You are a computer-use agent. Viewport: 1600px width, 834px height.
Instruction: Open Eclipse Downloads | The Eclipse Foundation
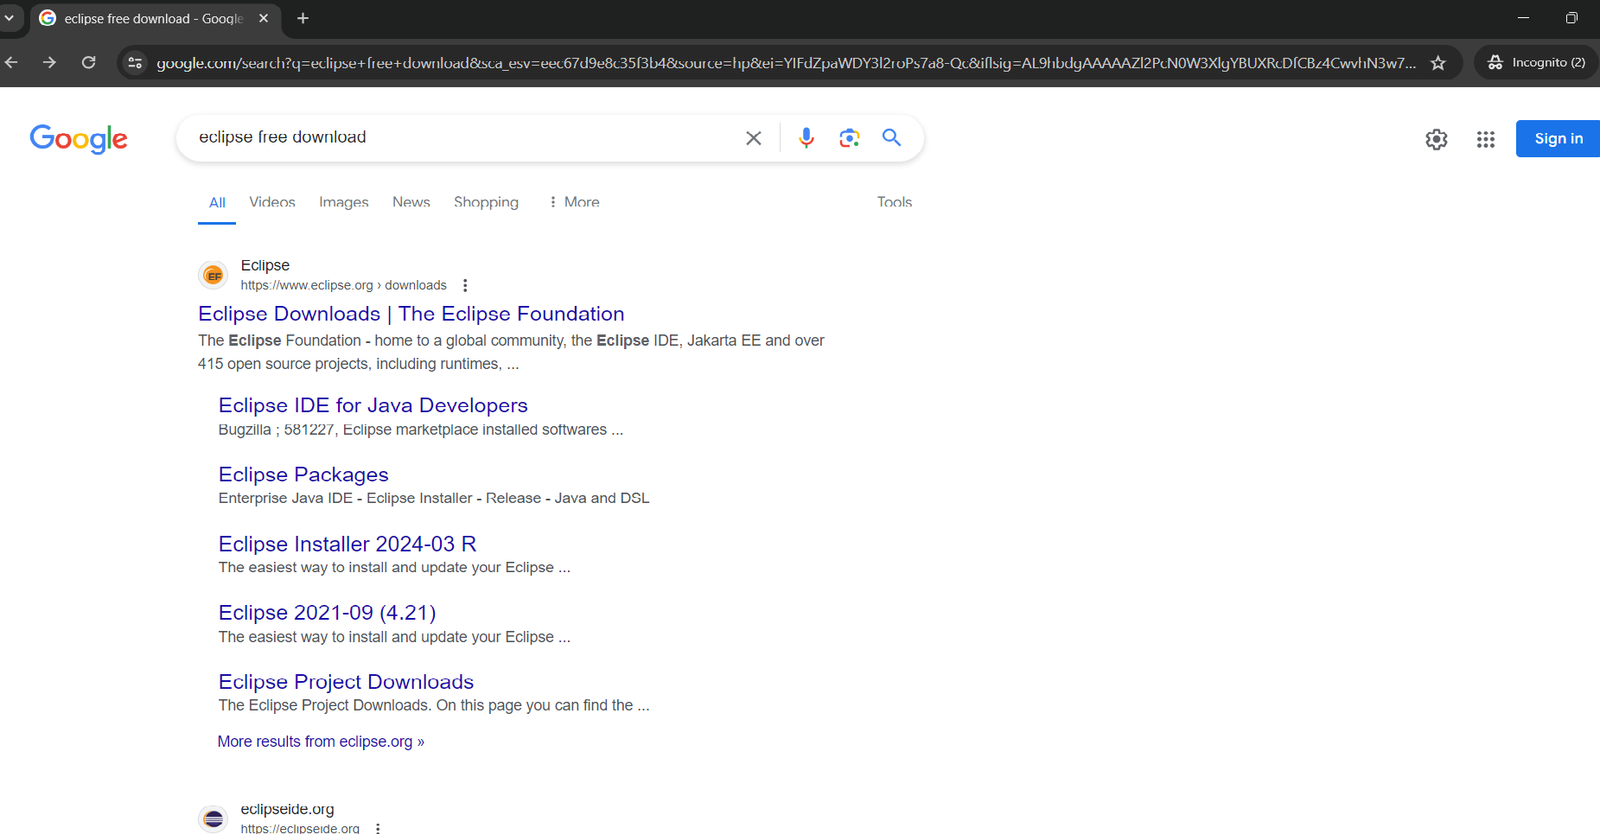pyautogui.click(x=411, y=314)
